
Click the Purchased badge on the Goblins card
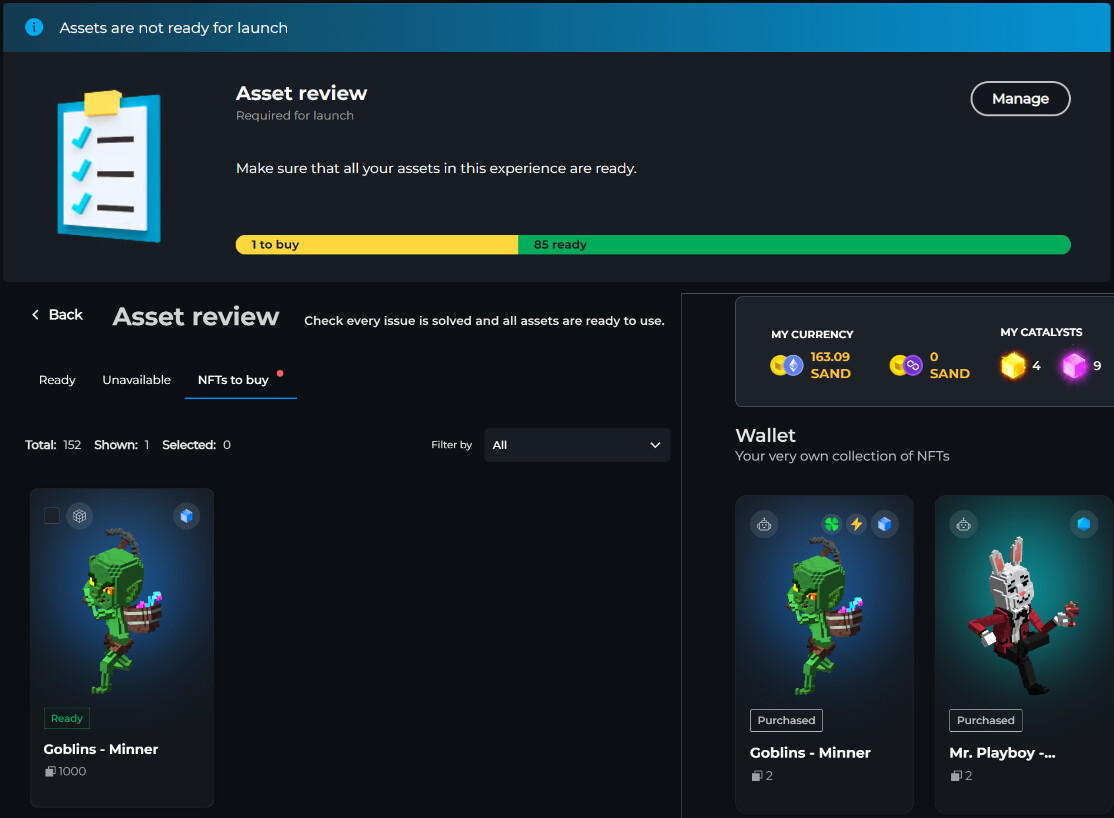point(786,720)
